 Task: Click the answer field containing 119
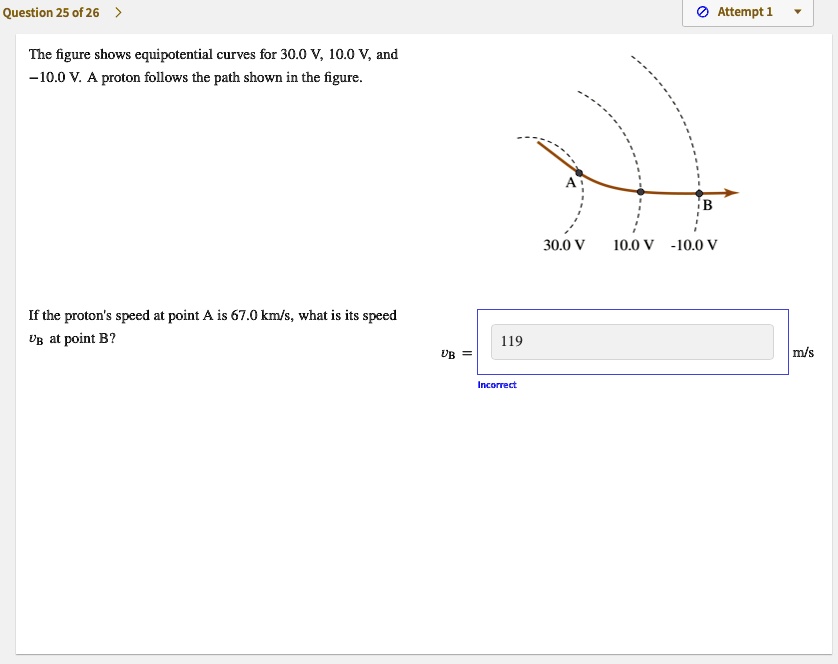[x=632, y=341]
